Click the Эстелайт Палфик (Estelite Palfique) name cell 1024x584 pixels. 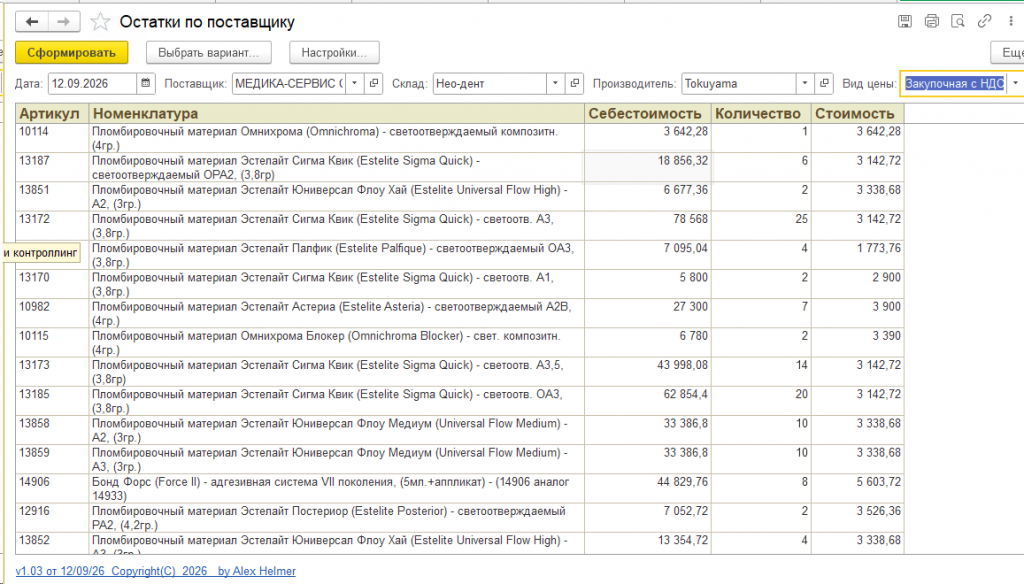(336, 255)
